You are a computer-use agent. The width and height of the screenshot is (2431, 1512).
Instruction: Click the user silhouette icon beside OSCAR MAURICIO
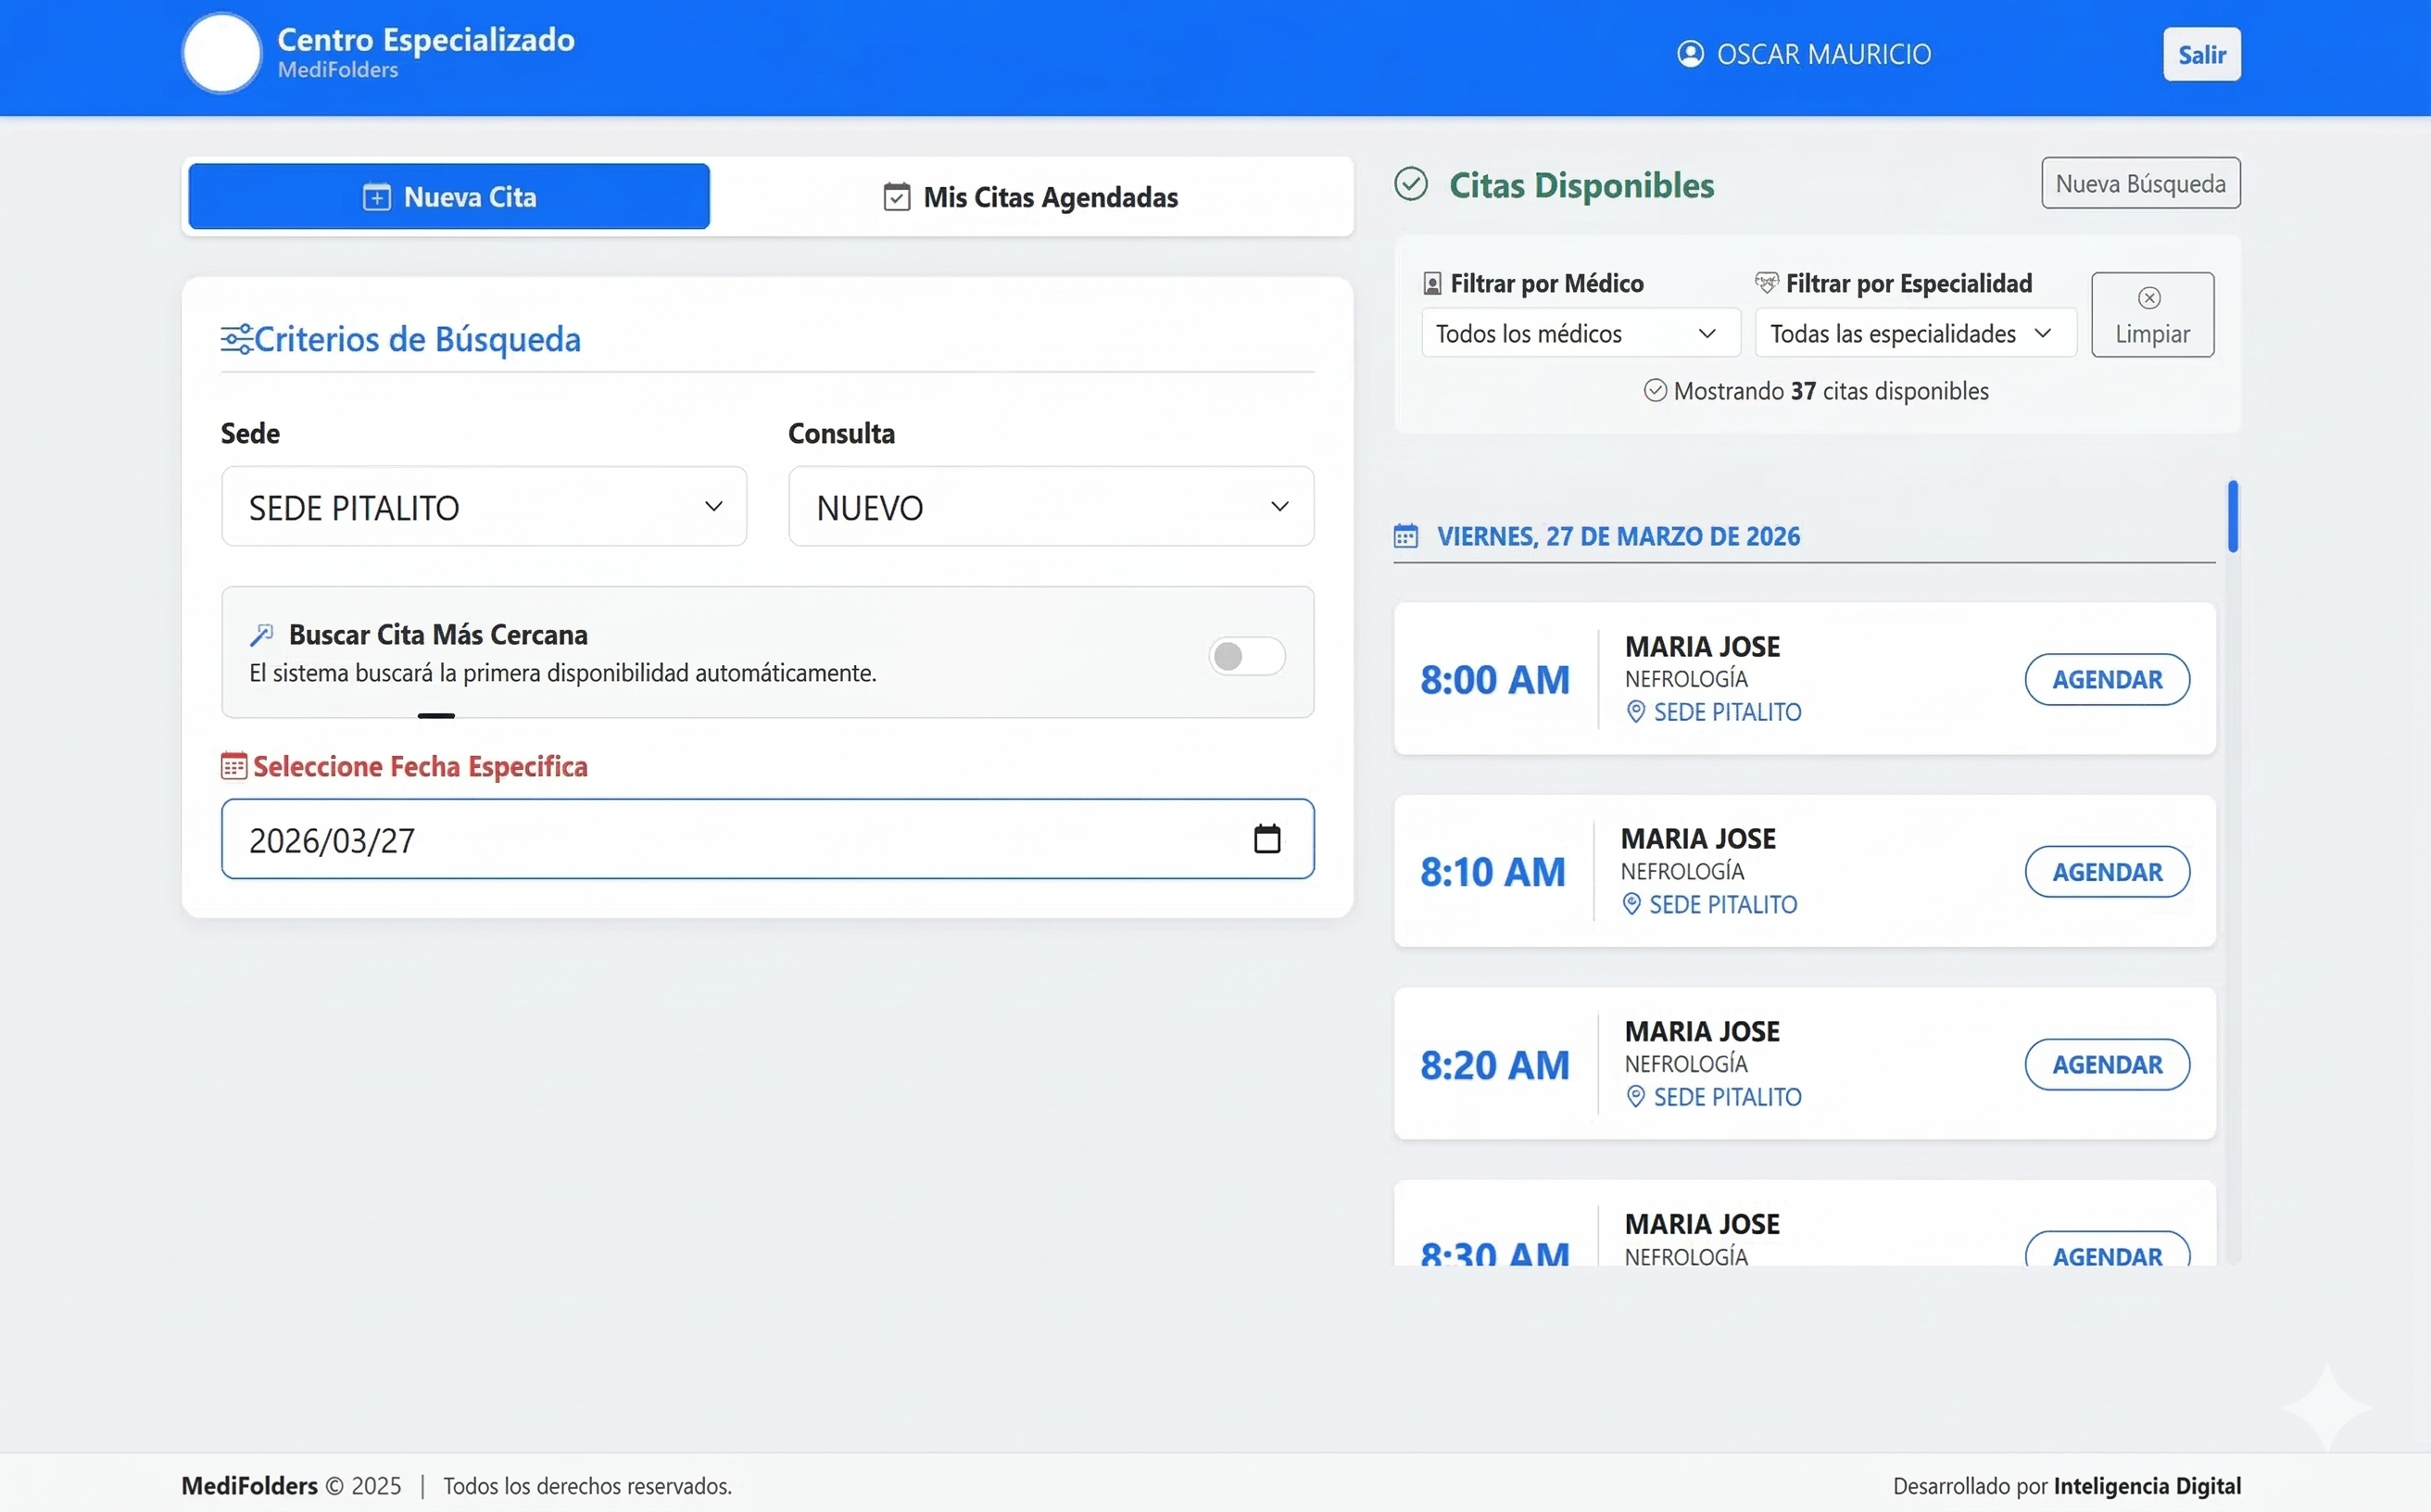[1690, 53]
